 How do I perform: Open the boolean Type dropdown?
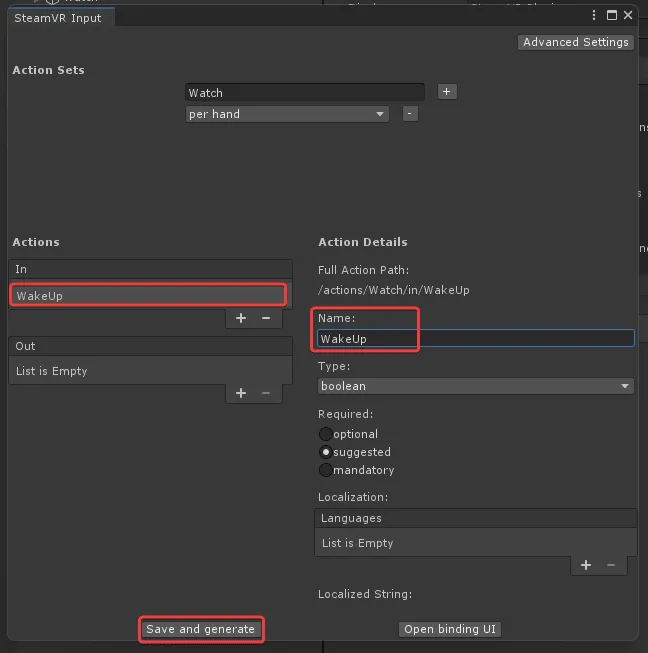click(x=475, y=386)
